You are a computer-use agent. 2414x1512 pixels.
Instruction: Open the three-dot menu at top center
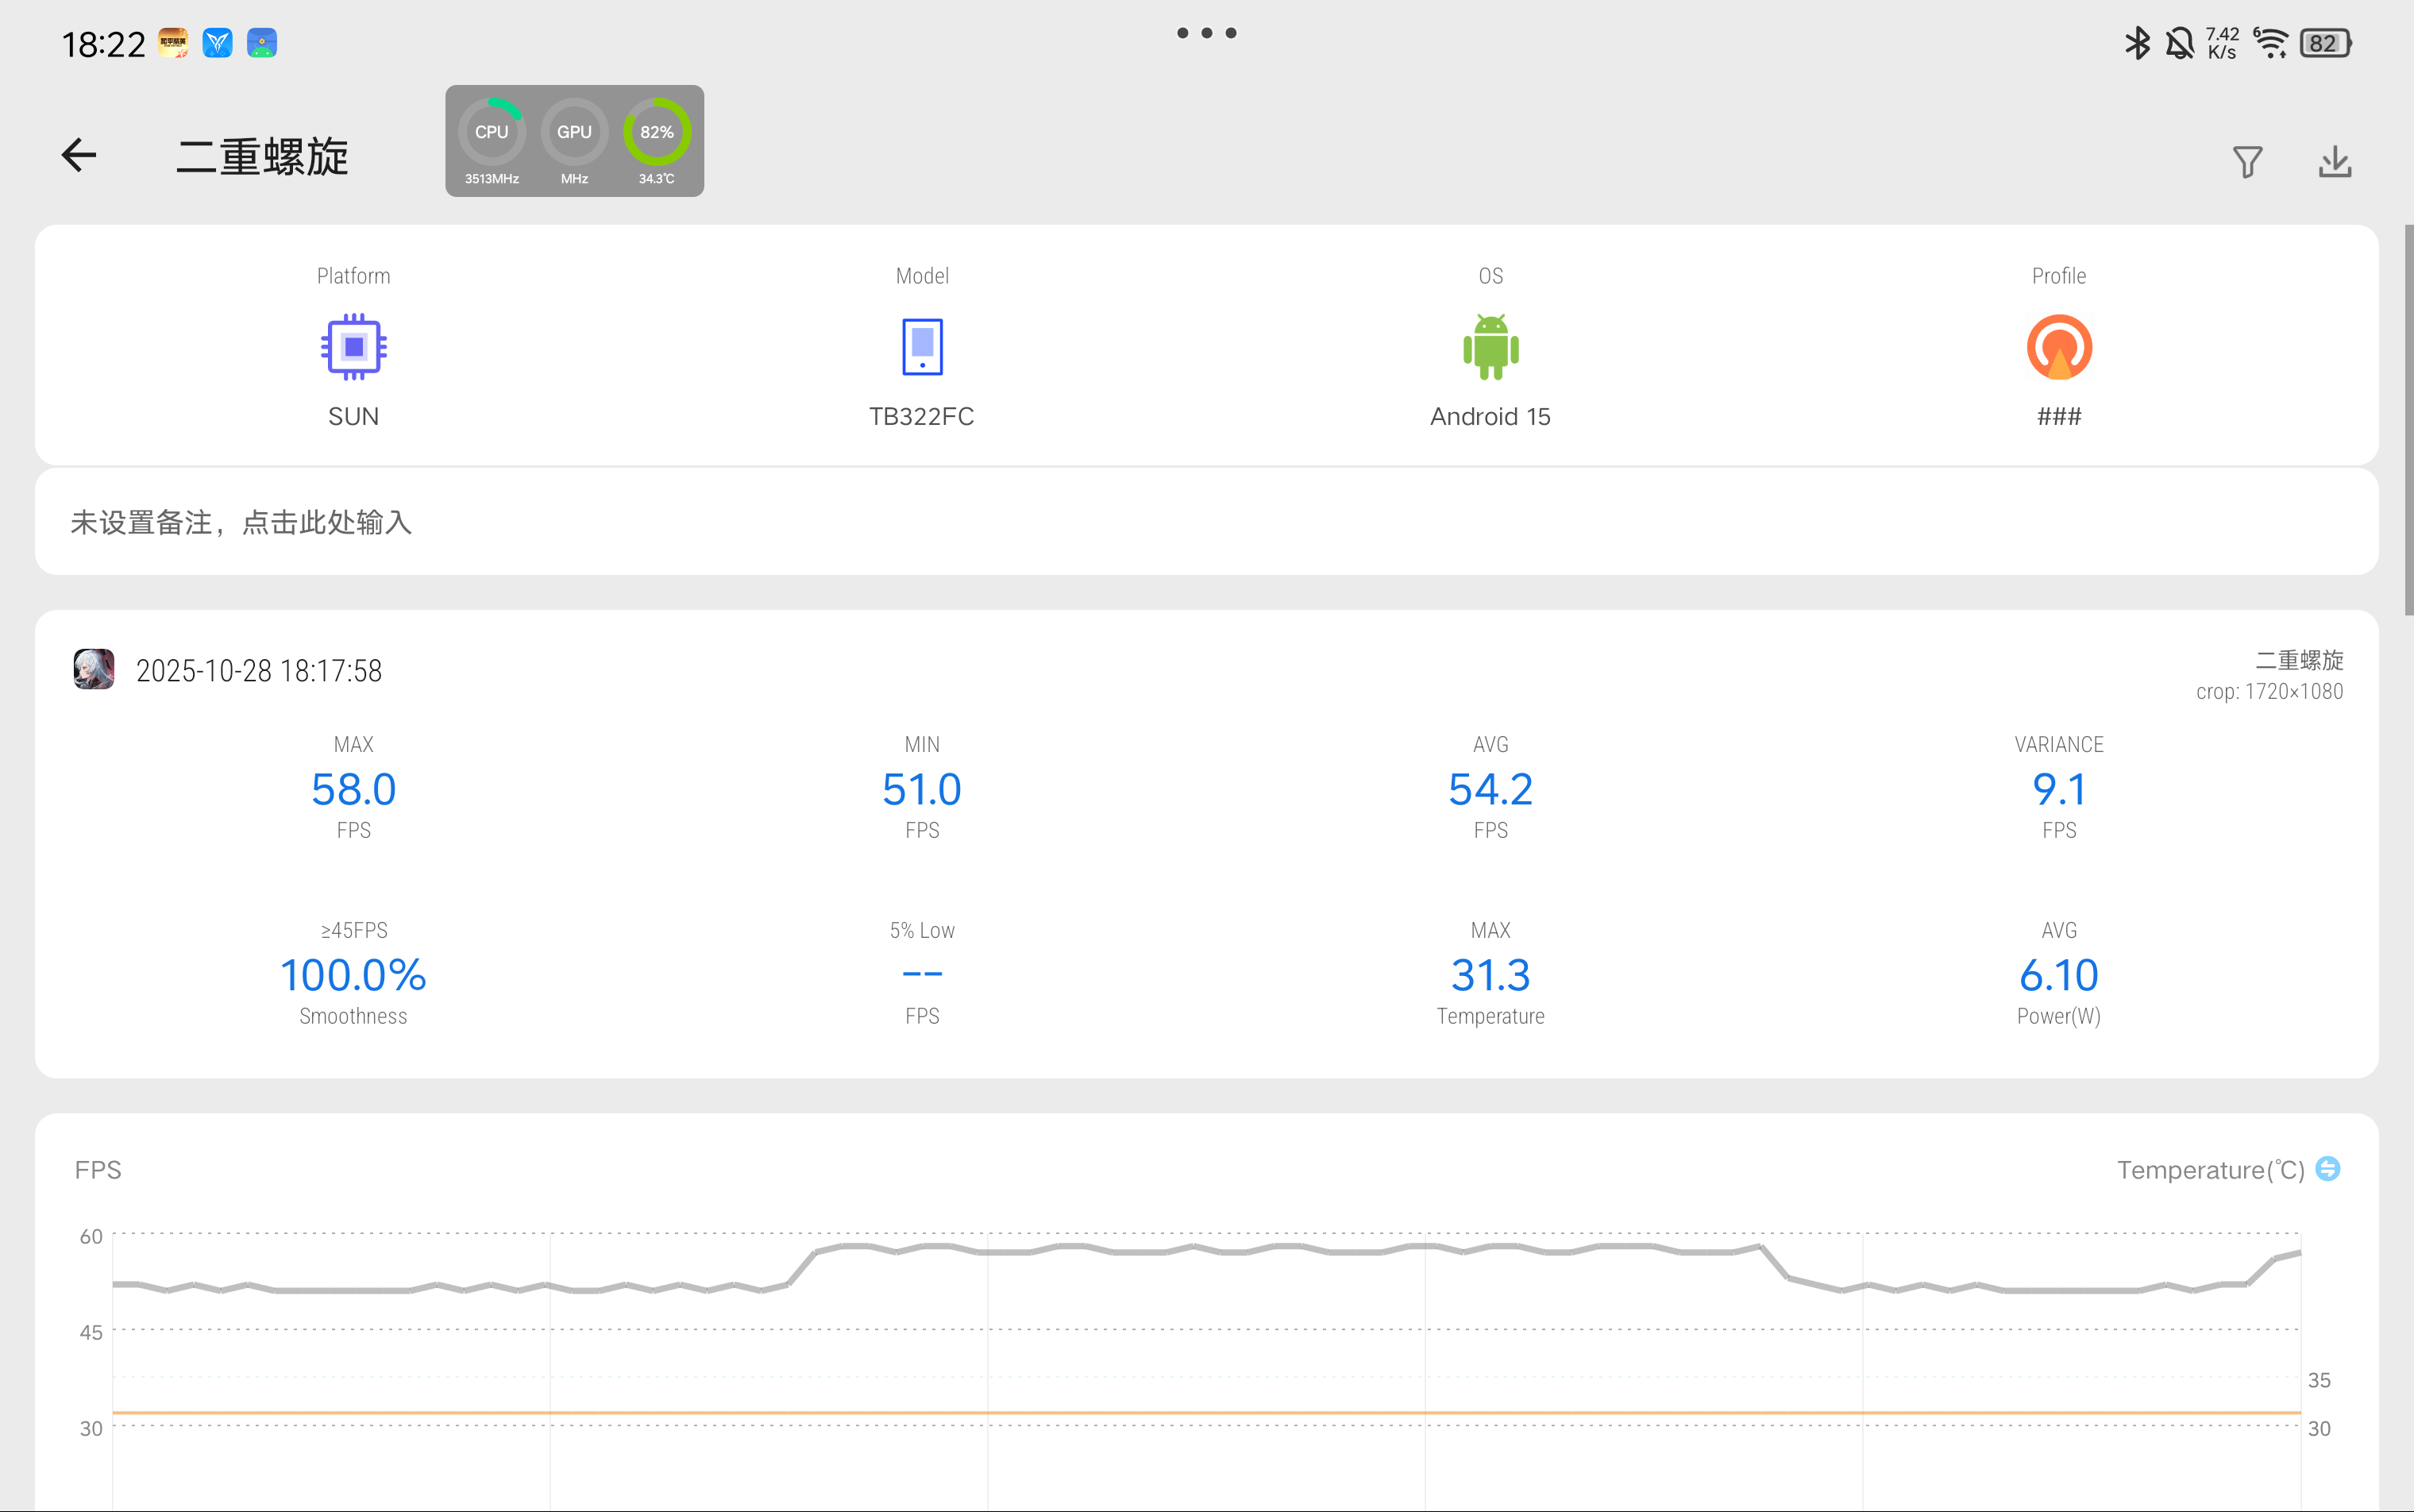(1207, 33)
